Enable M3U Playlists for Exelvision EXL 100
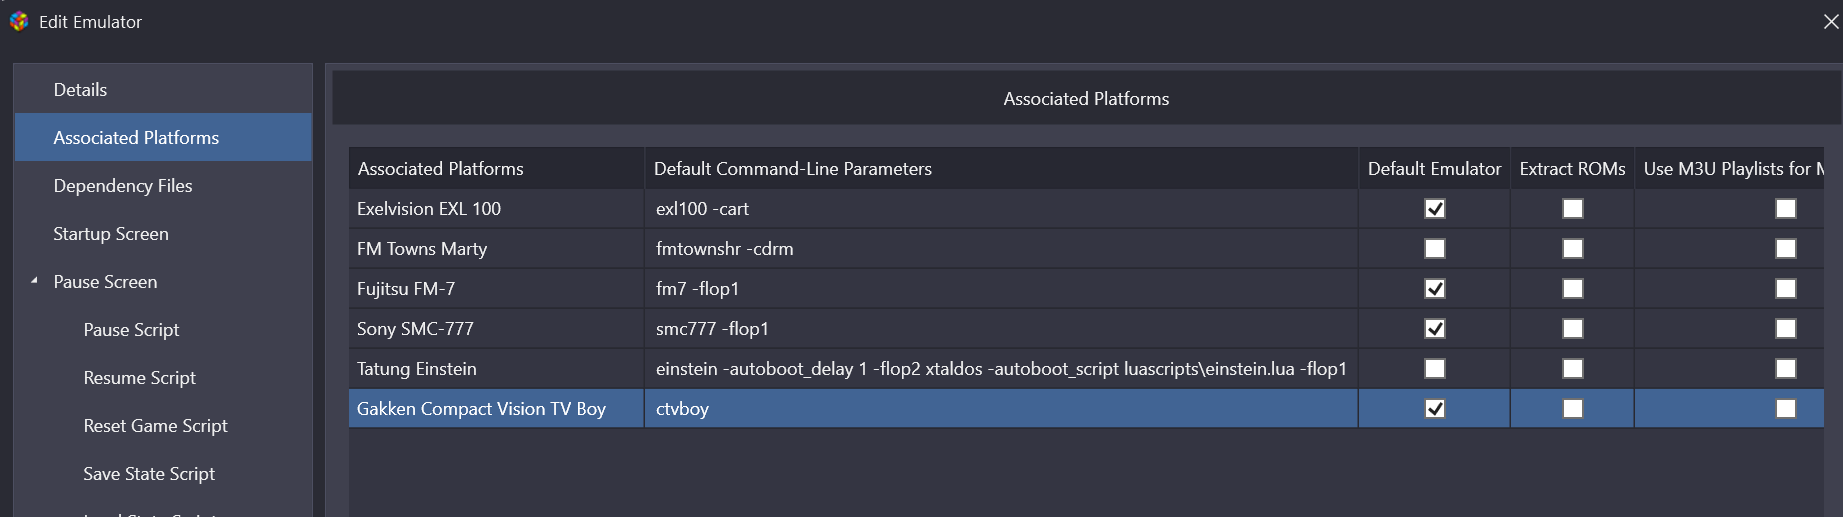 coord(1786,208)
